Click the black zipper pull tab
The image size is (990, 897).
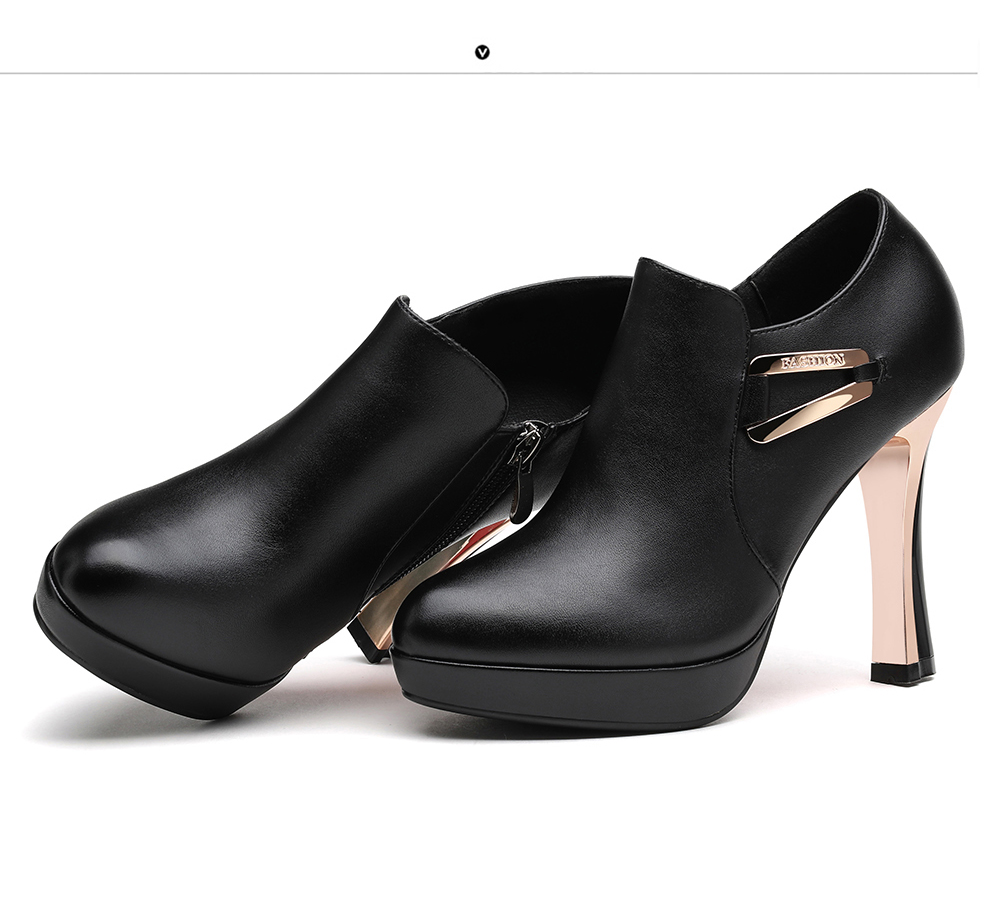[x=520, y=490]
